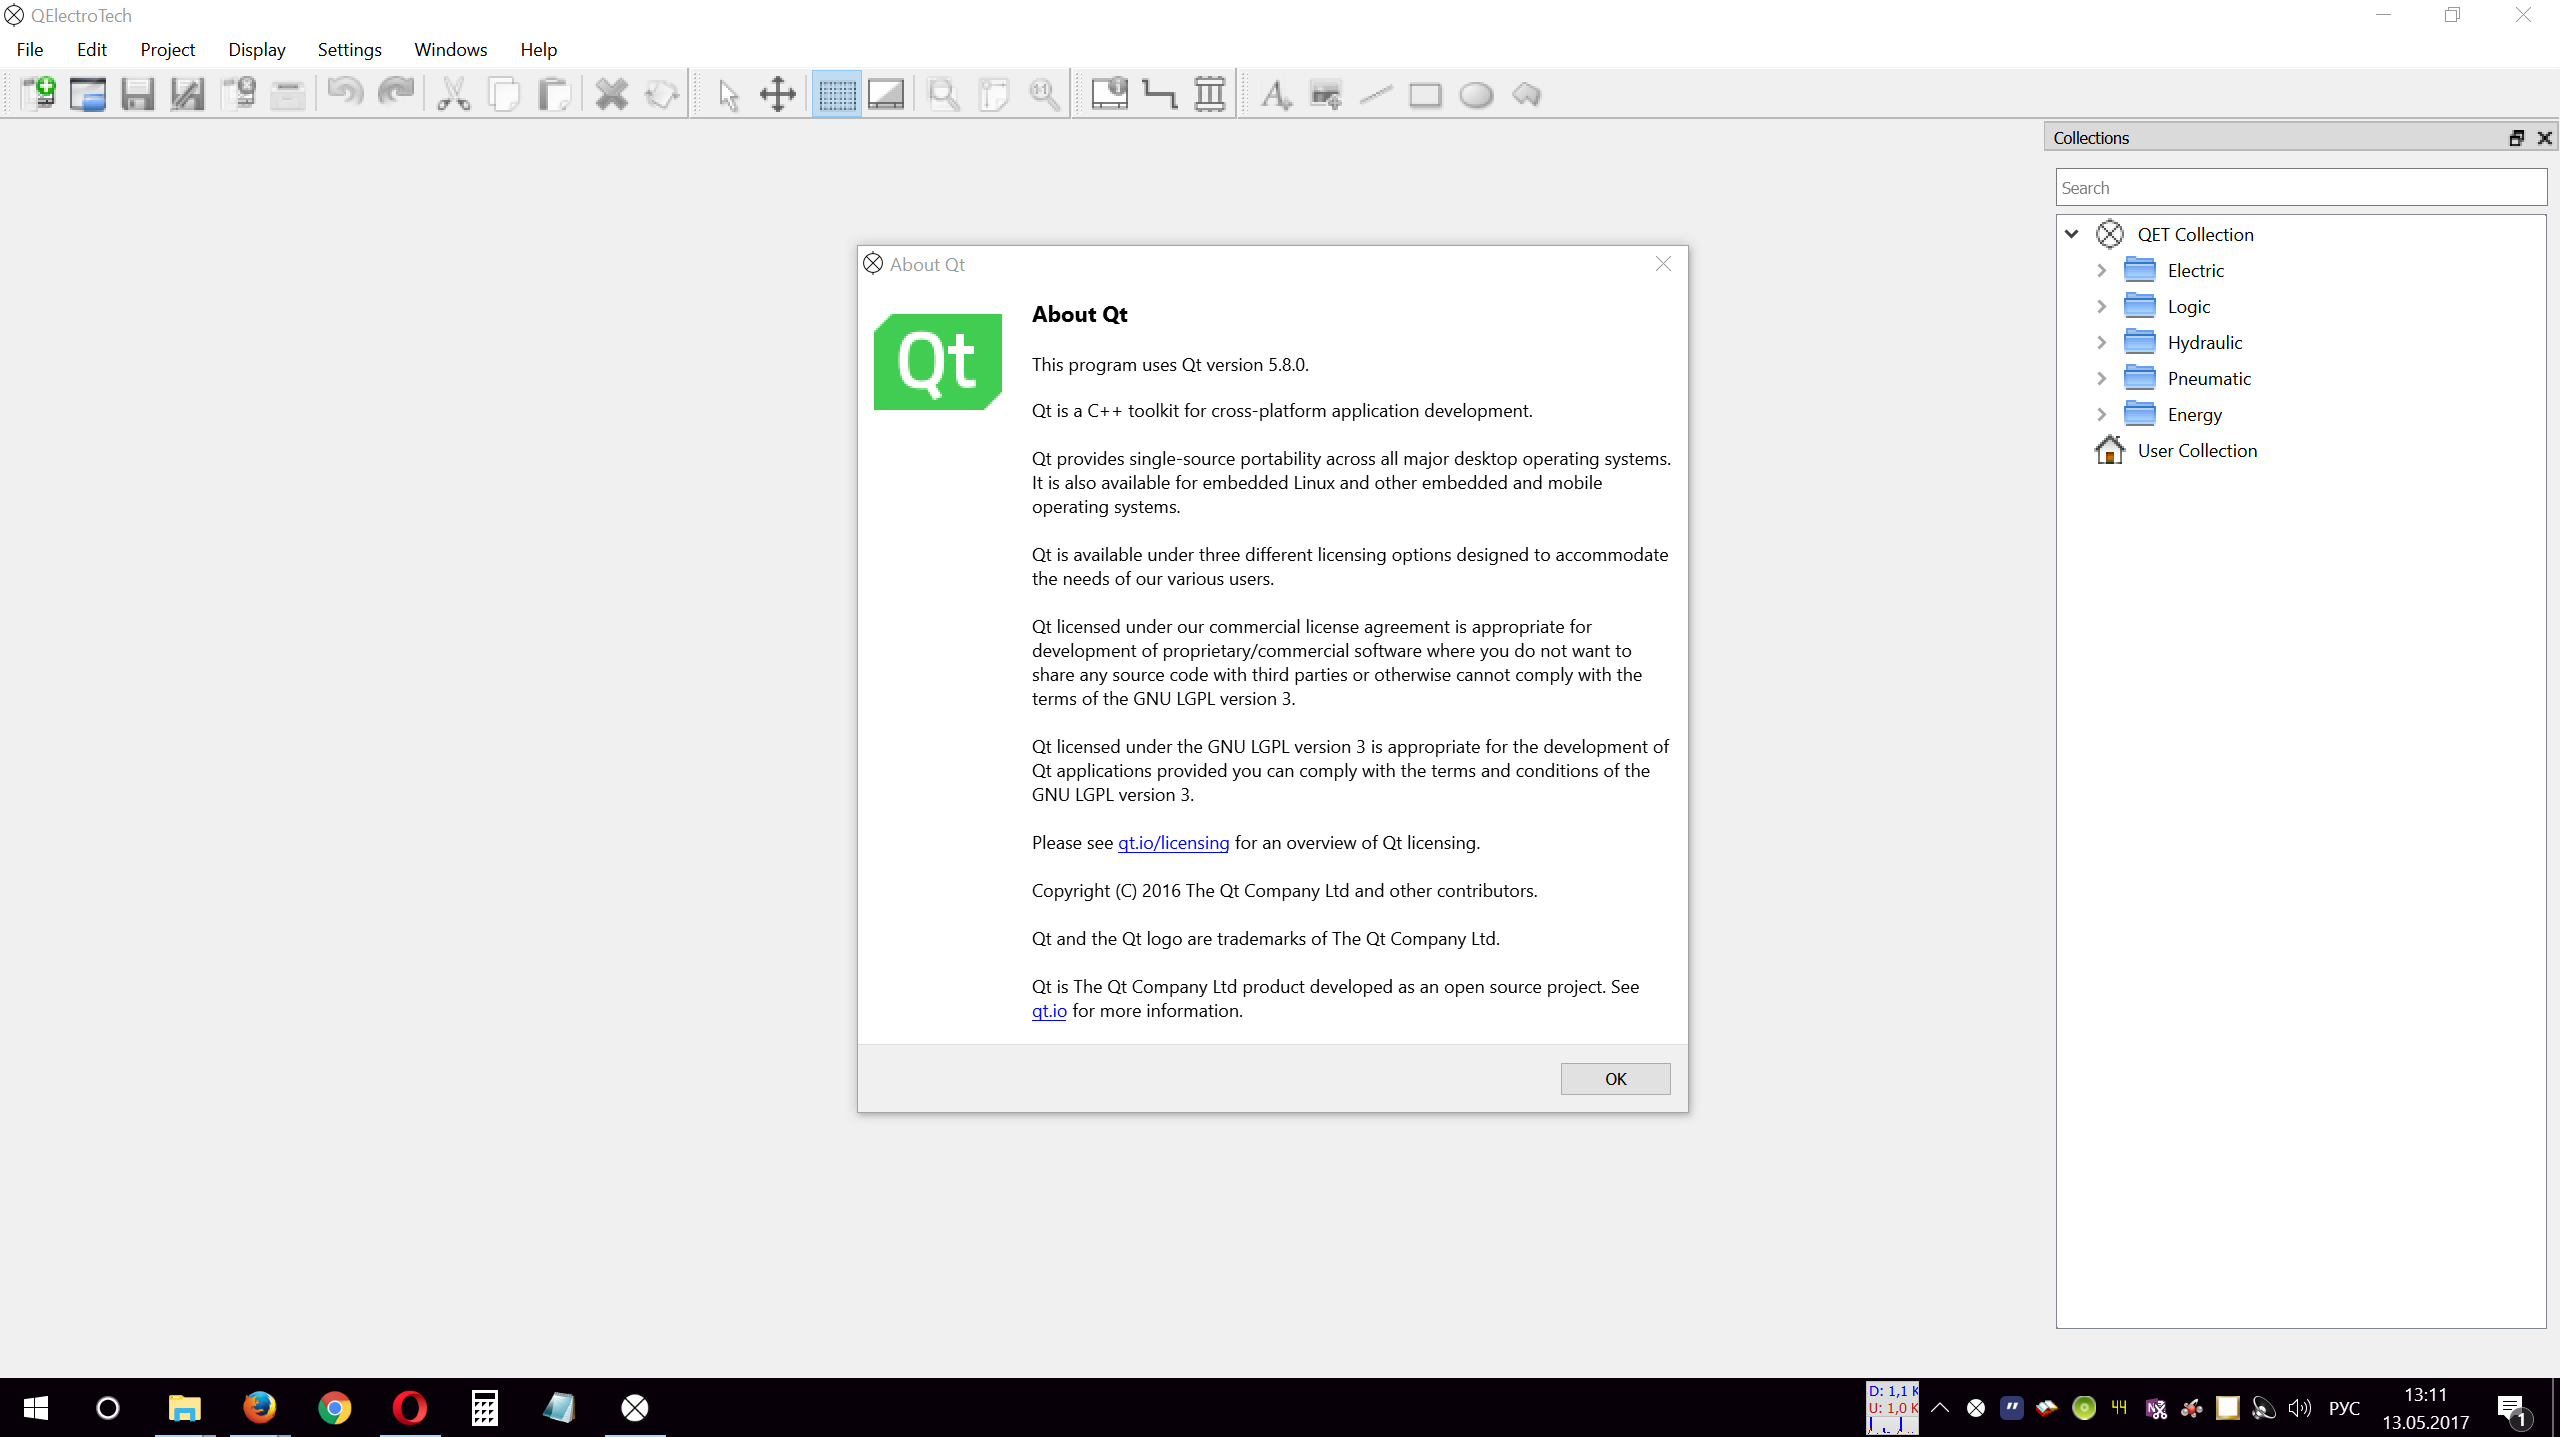Viewport: 2560px width, 1437px height.
Task: Float the Collections panel
Action: pos(2516,138)
